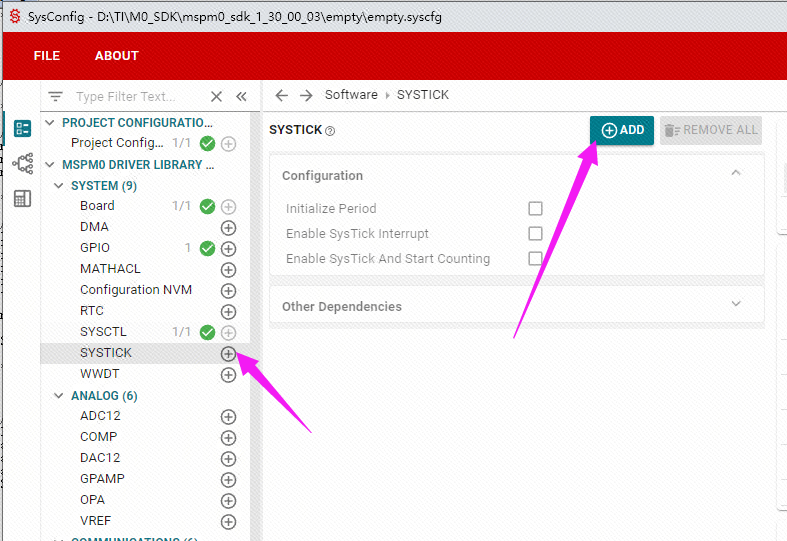Add a SYSTICK instance via sidebar plus icon

click(x=228, y=353)
